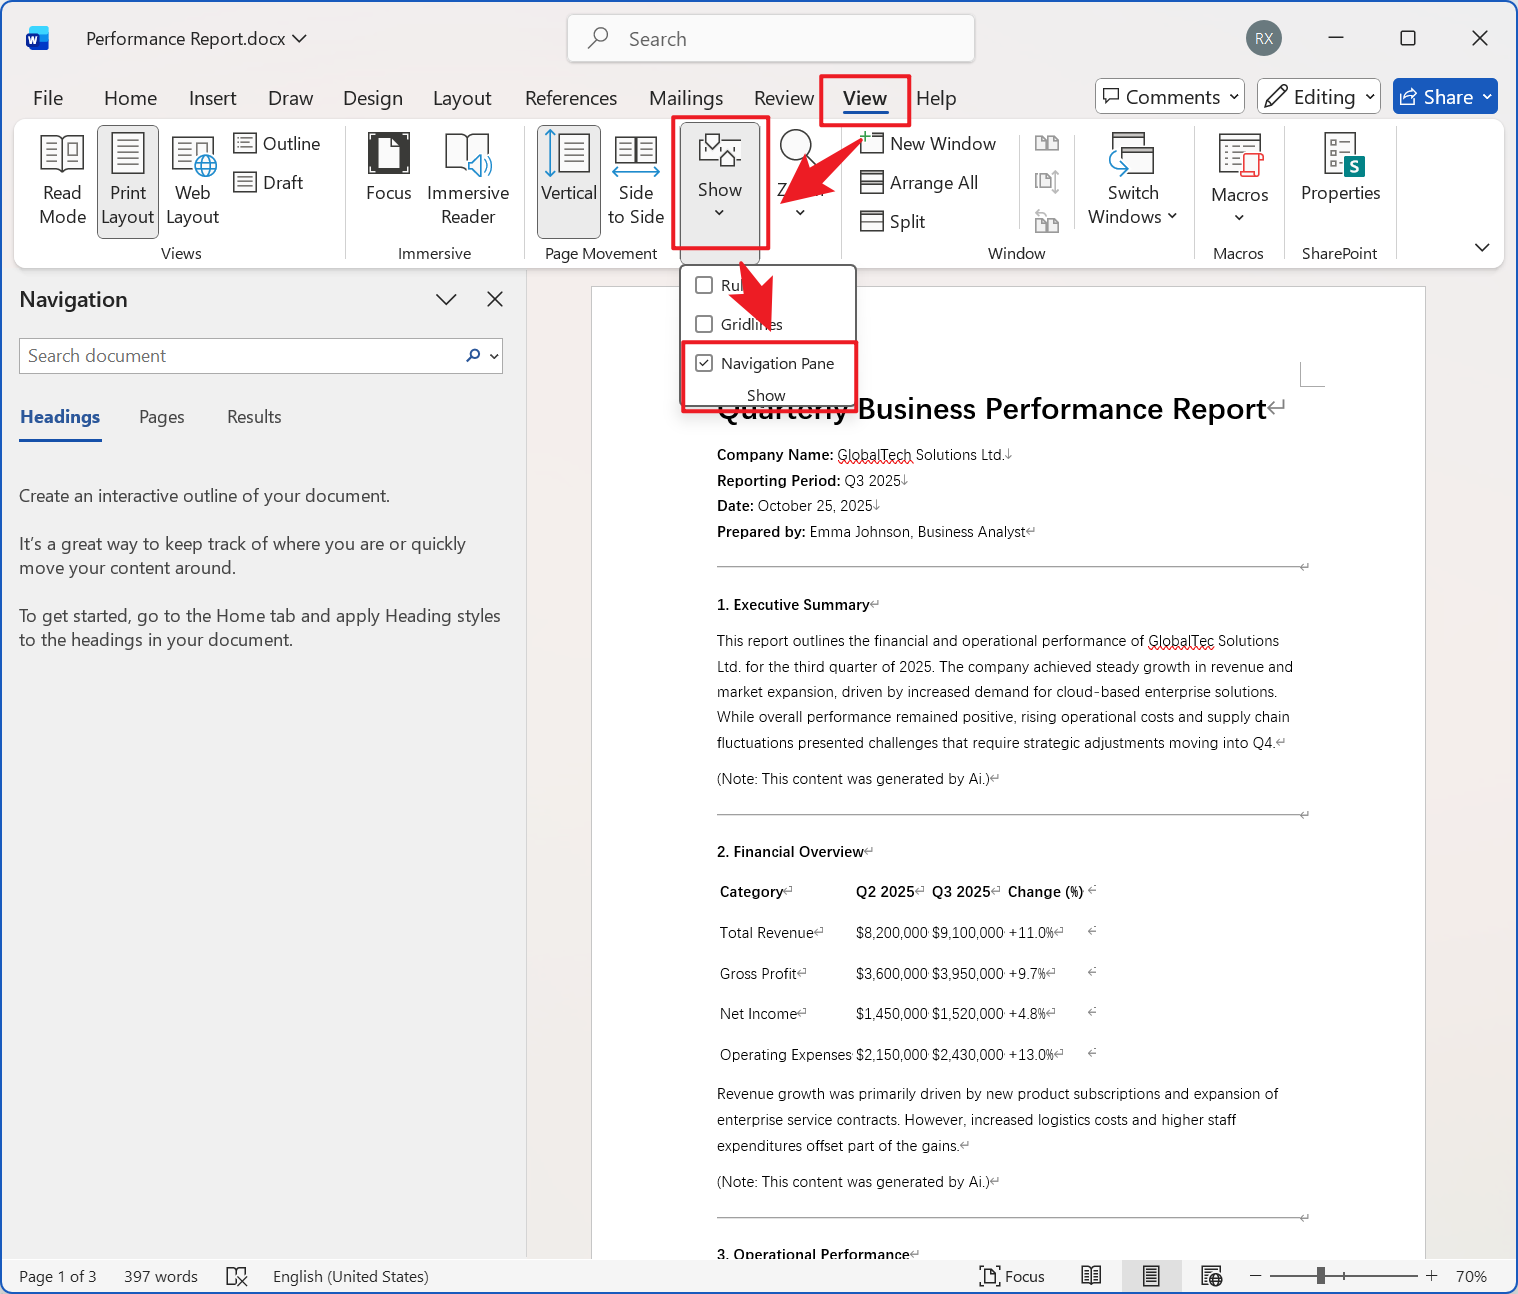Viewport: 1518px width, 1294px height.
Task: Open the References ribbon tab
Action: 570,98
